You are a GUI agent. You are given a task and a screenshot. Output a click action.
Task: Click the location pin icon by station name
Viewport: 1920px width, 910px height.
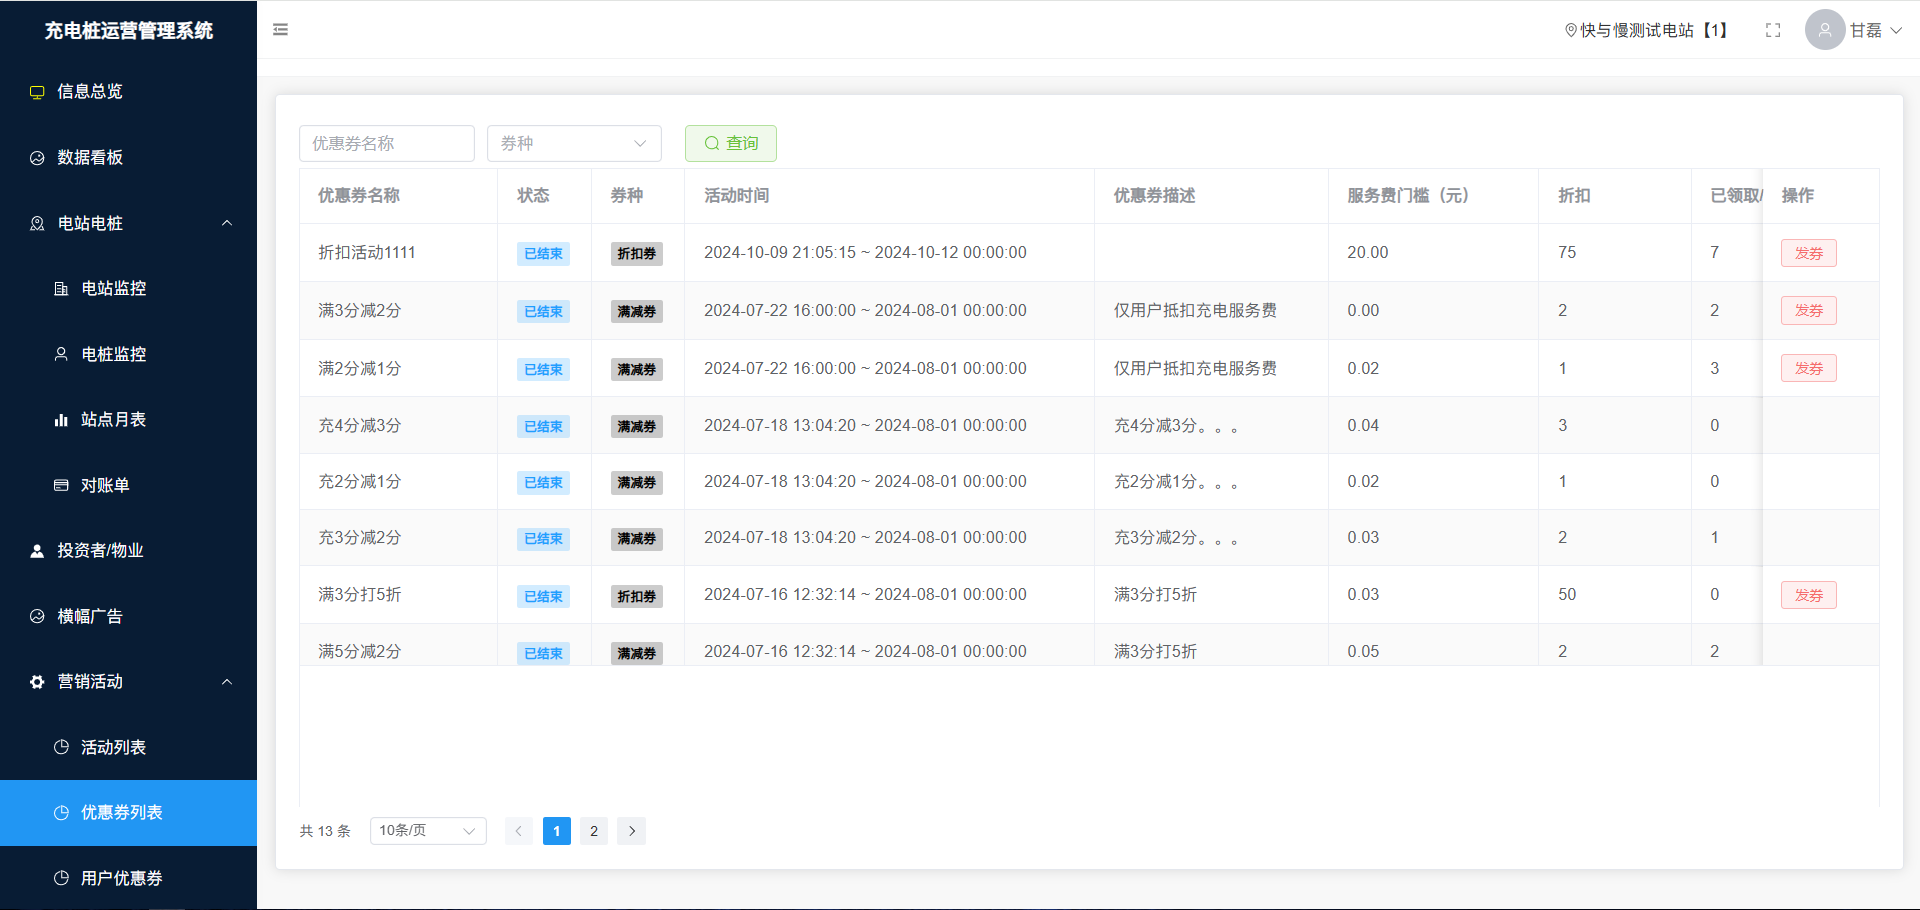coord(1571,30)
